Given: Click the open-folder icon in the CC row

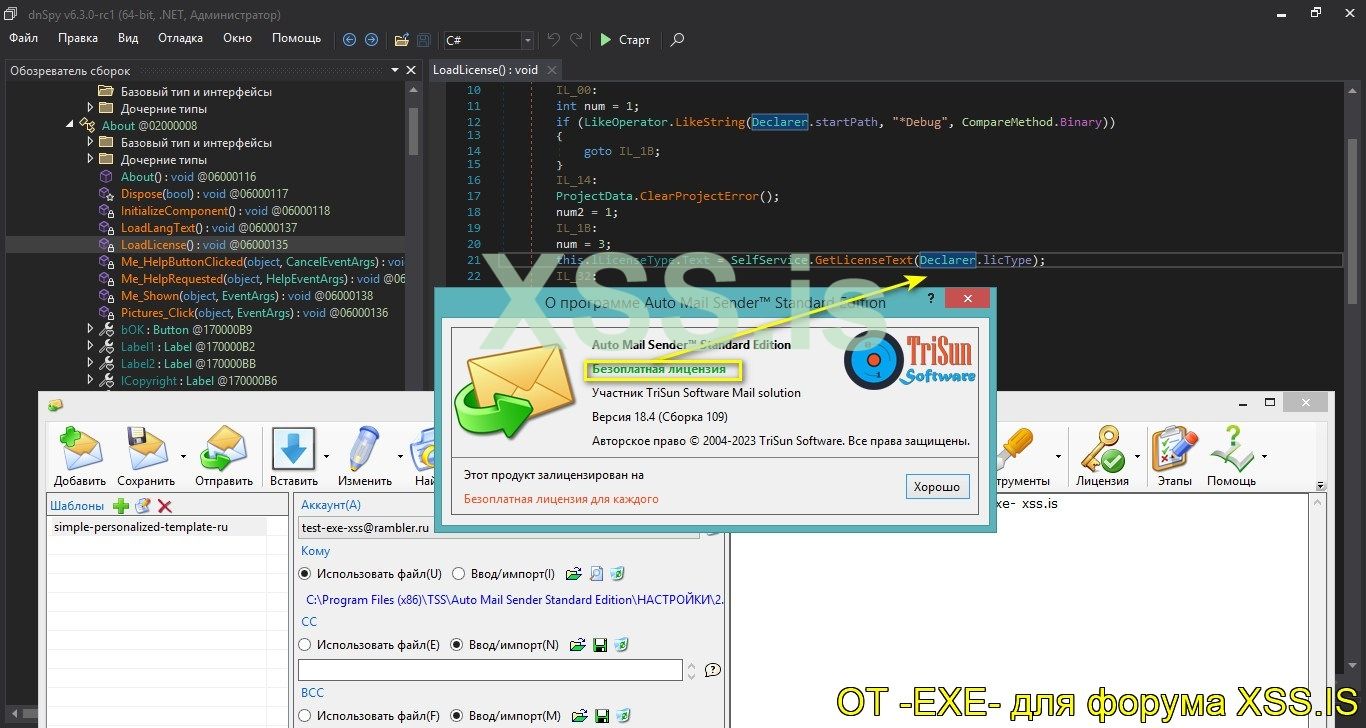Looking at the screenshot, I should [578, 645].
